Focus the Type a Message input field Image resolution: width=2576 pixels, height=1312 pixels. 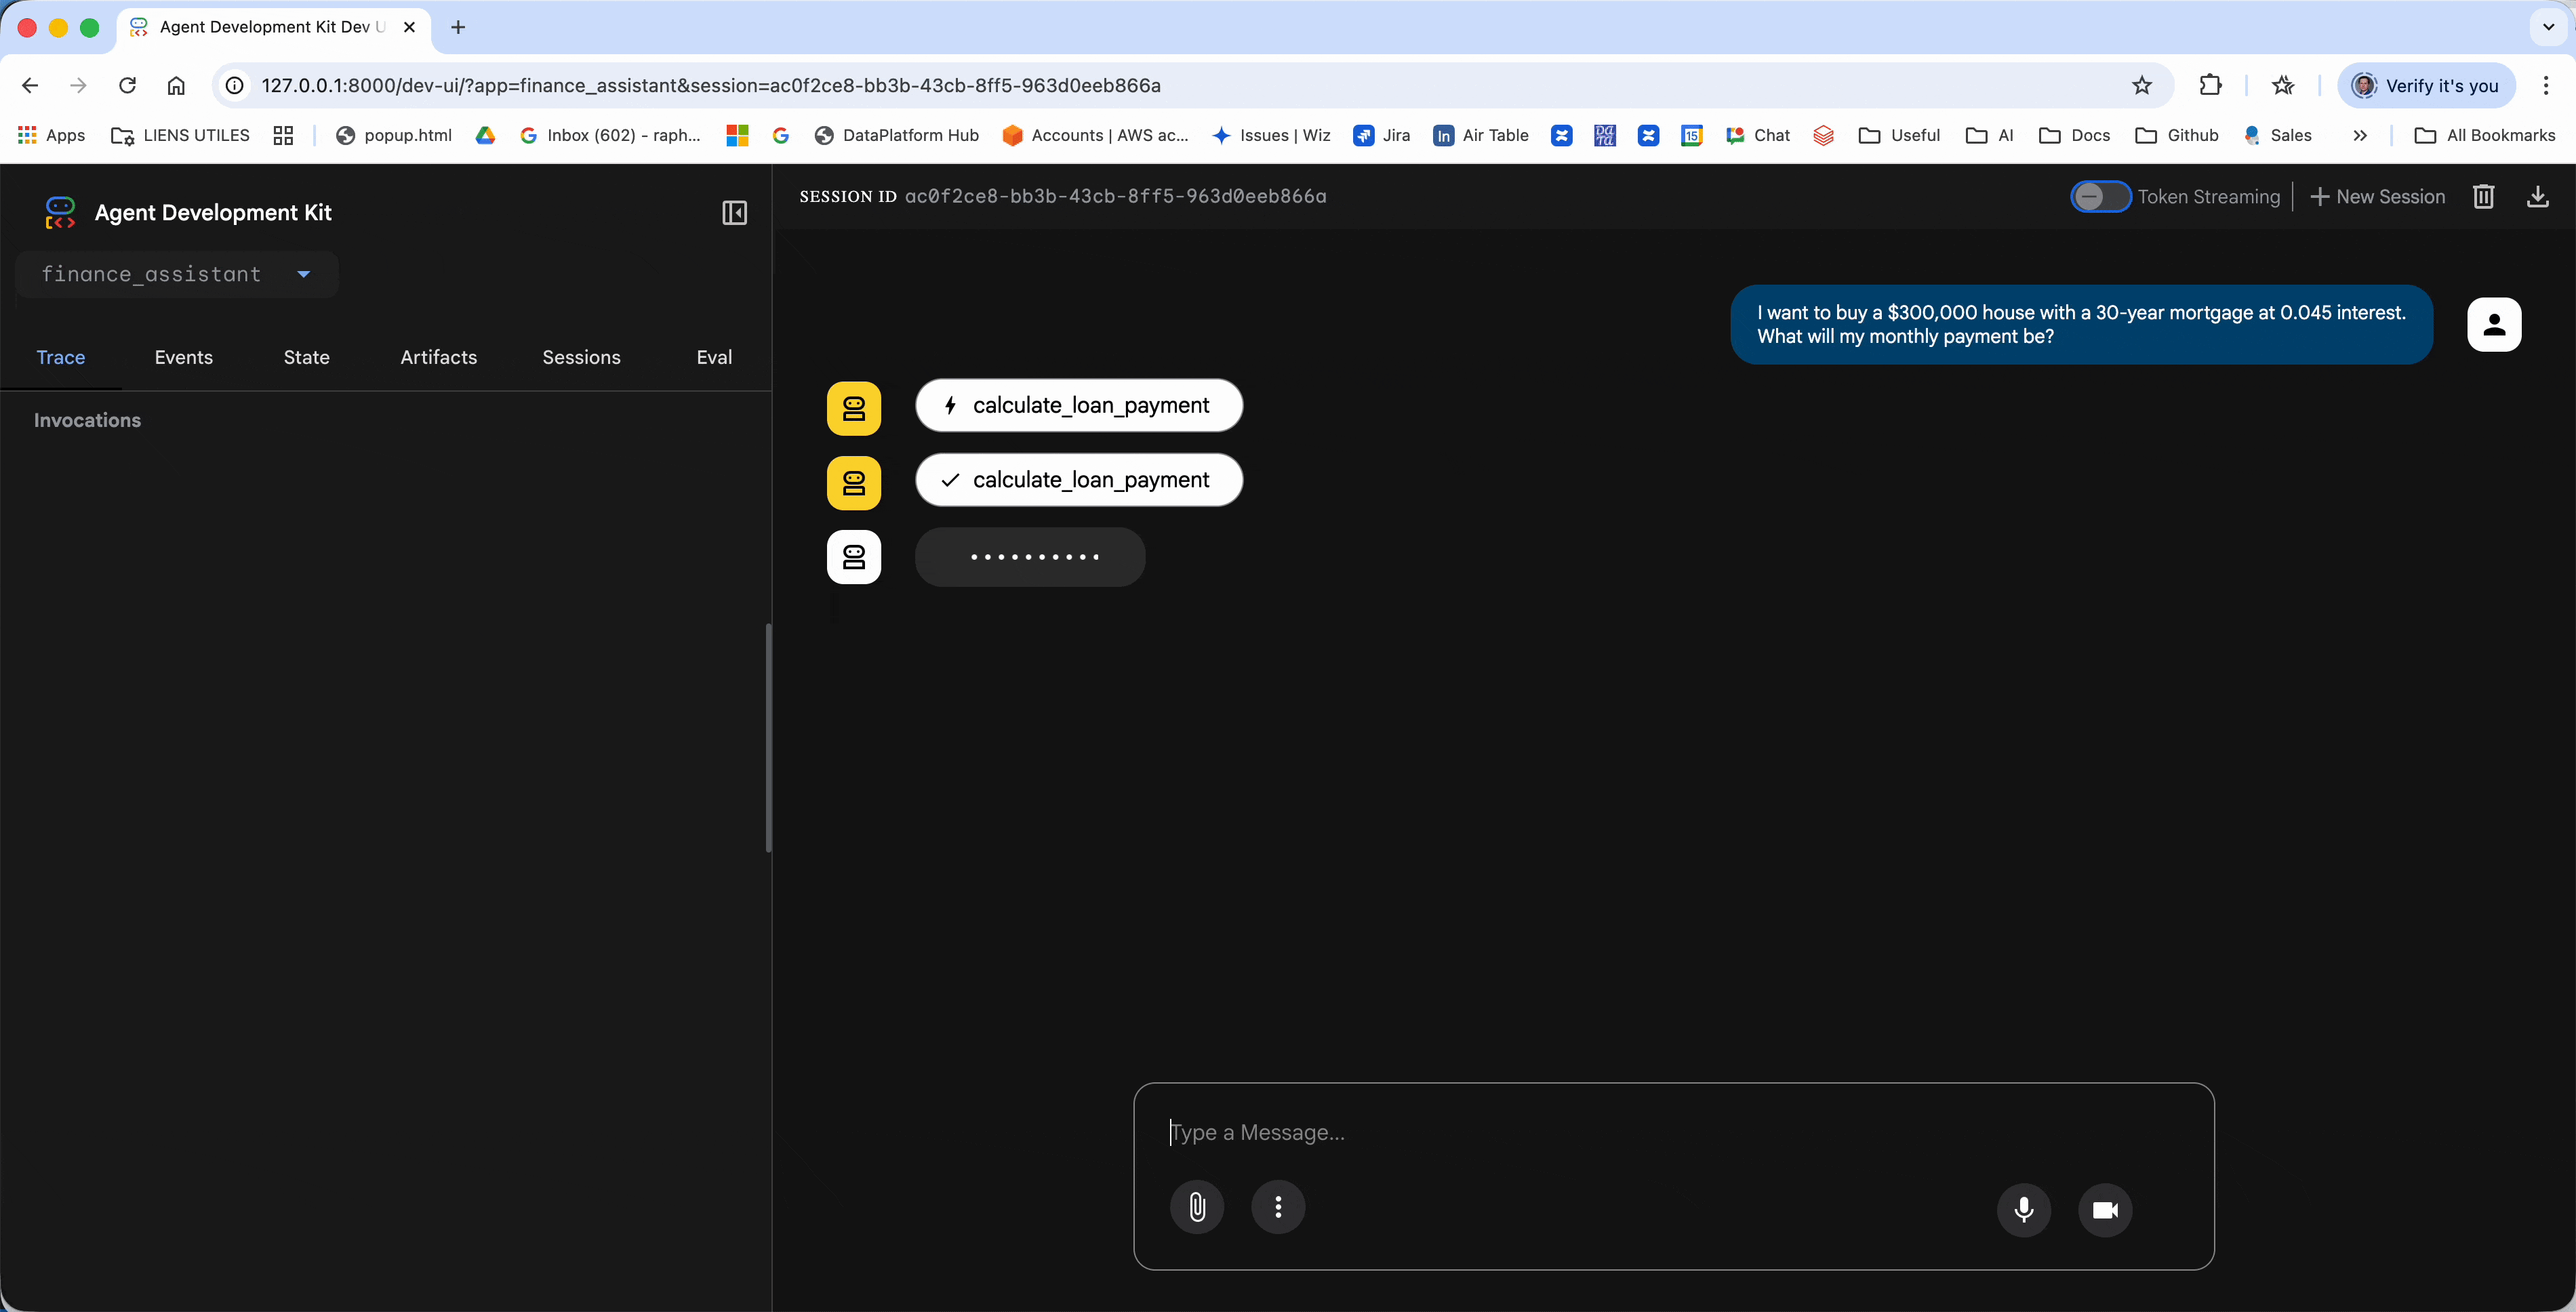click(x=1670, y=1133)
